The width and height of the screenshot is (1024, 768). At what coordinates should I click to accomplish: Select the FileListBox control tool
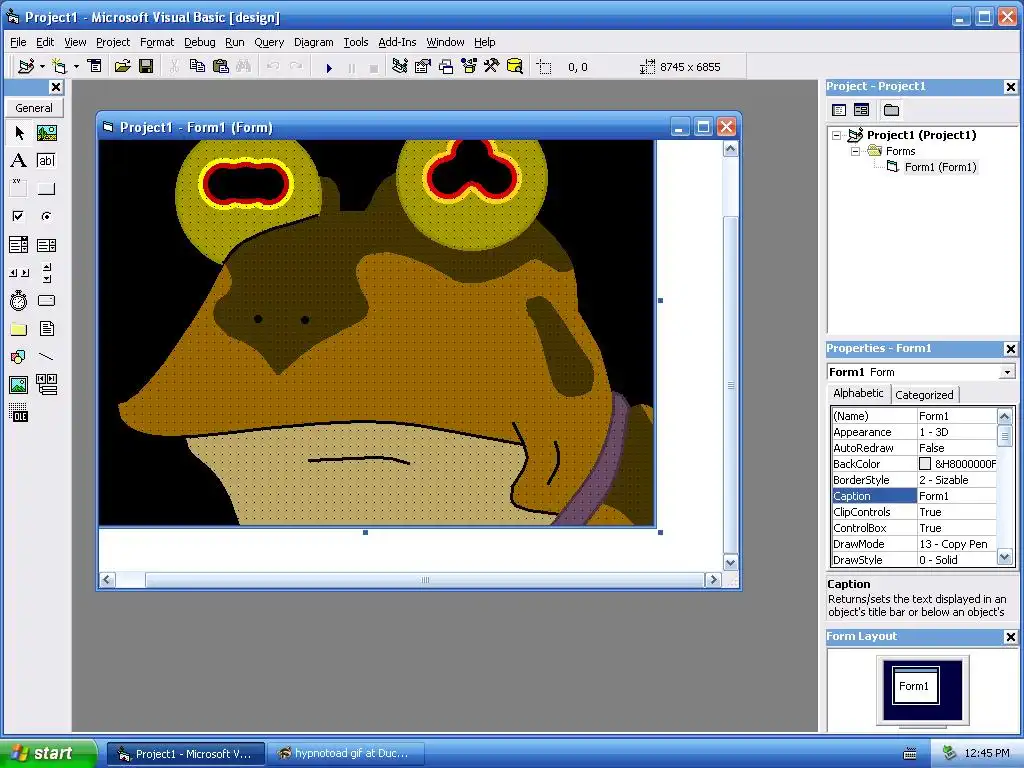(46, 329)
